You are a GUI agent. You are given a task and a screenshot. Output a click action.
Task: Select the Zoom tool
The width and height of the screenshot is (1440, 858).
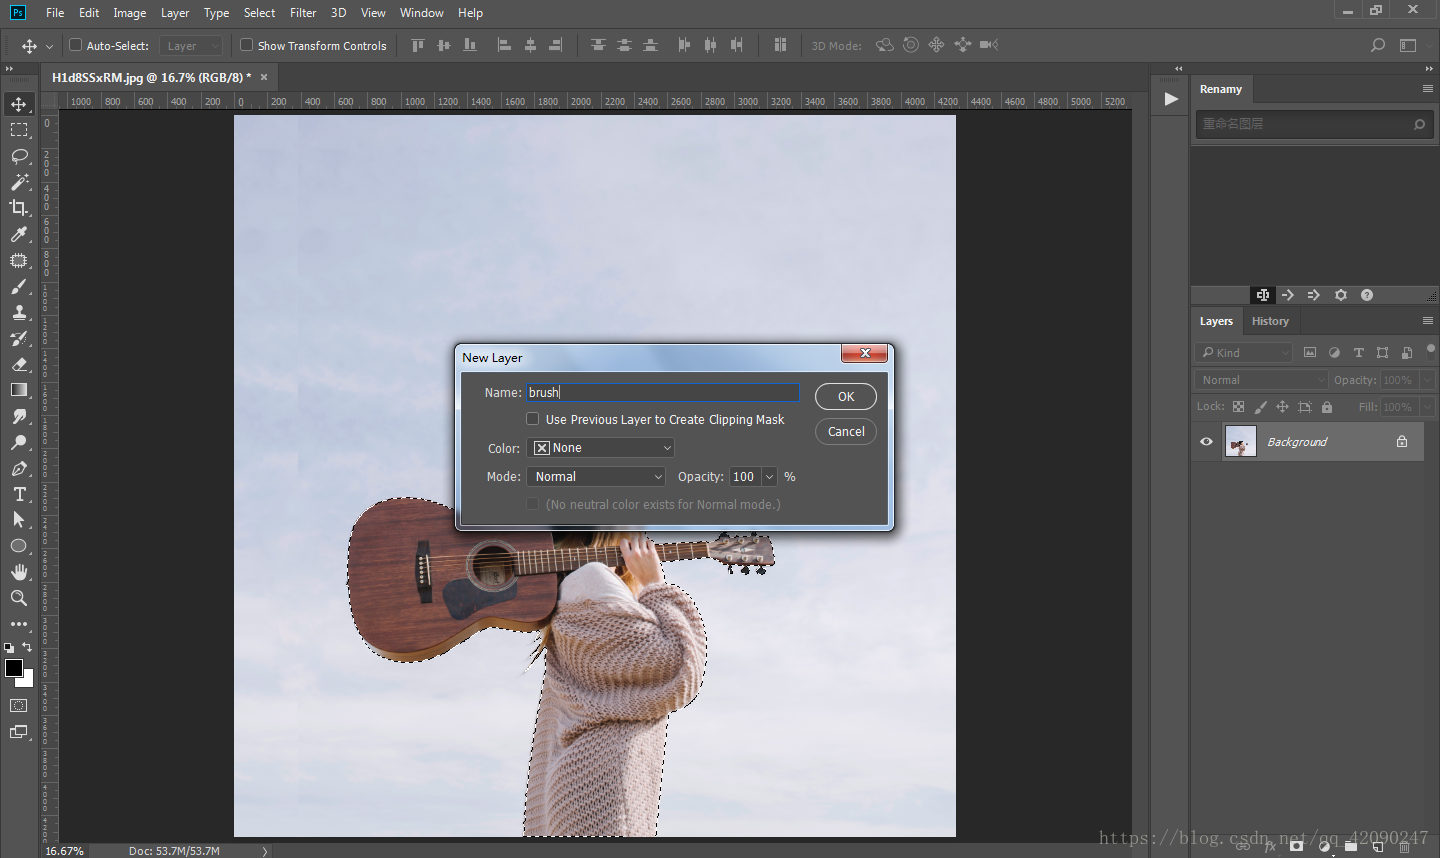[19, 598]
